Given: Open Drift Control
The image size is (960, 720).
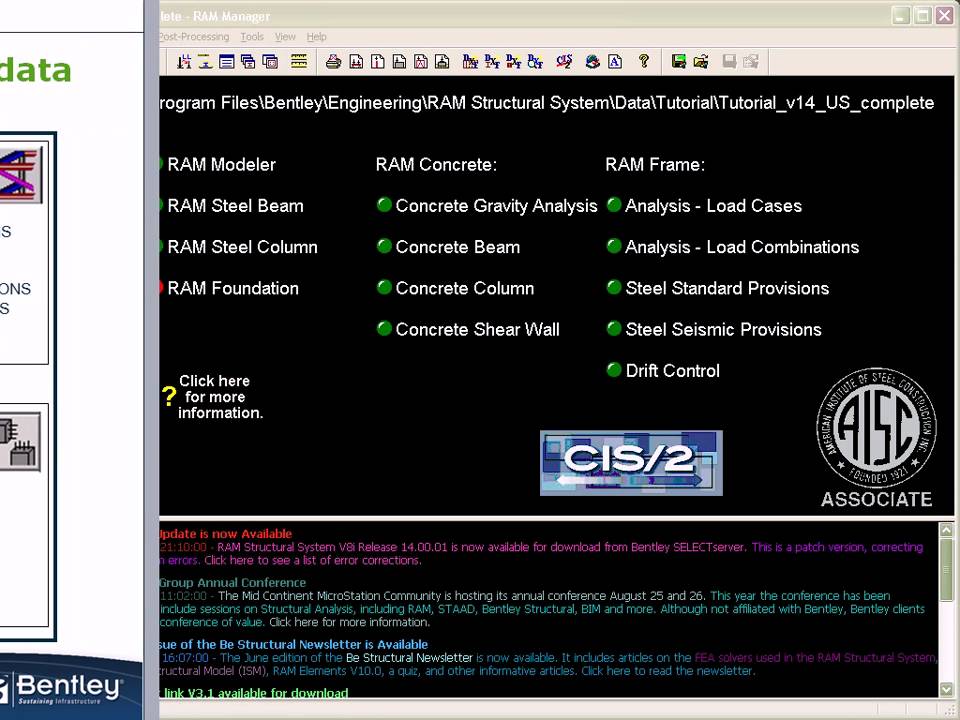Looking at the screenshot, I should 673,370.
